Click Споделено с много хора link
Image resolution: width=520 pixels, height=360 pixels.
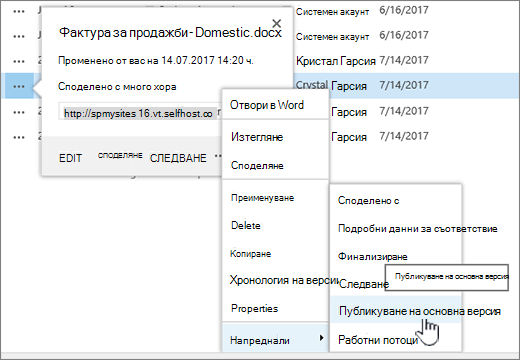(117, 87)
